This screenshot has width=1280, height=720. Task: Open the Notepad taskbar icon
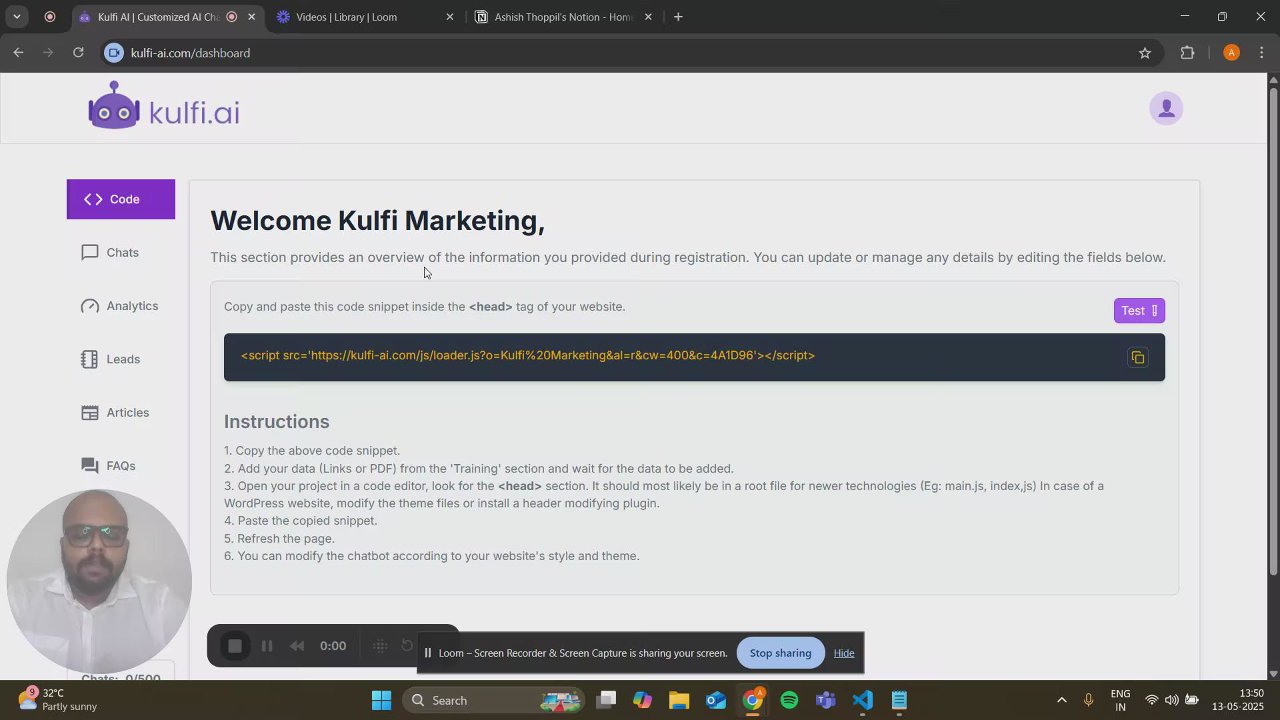(x=899, y=700)
